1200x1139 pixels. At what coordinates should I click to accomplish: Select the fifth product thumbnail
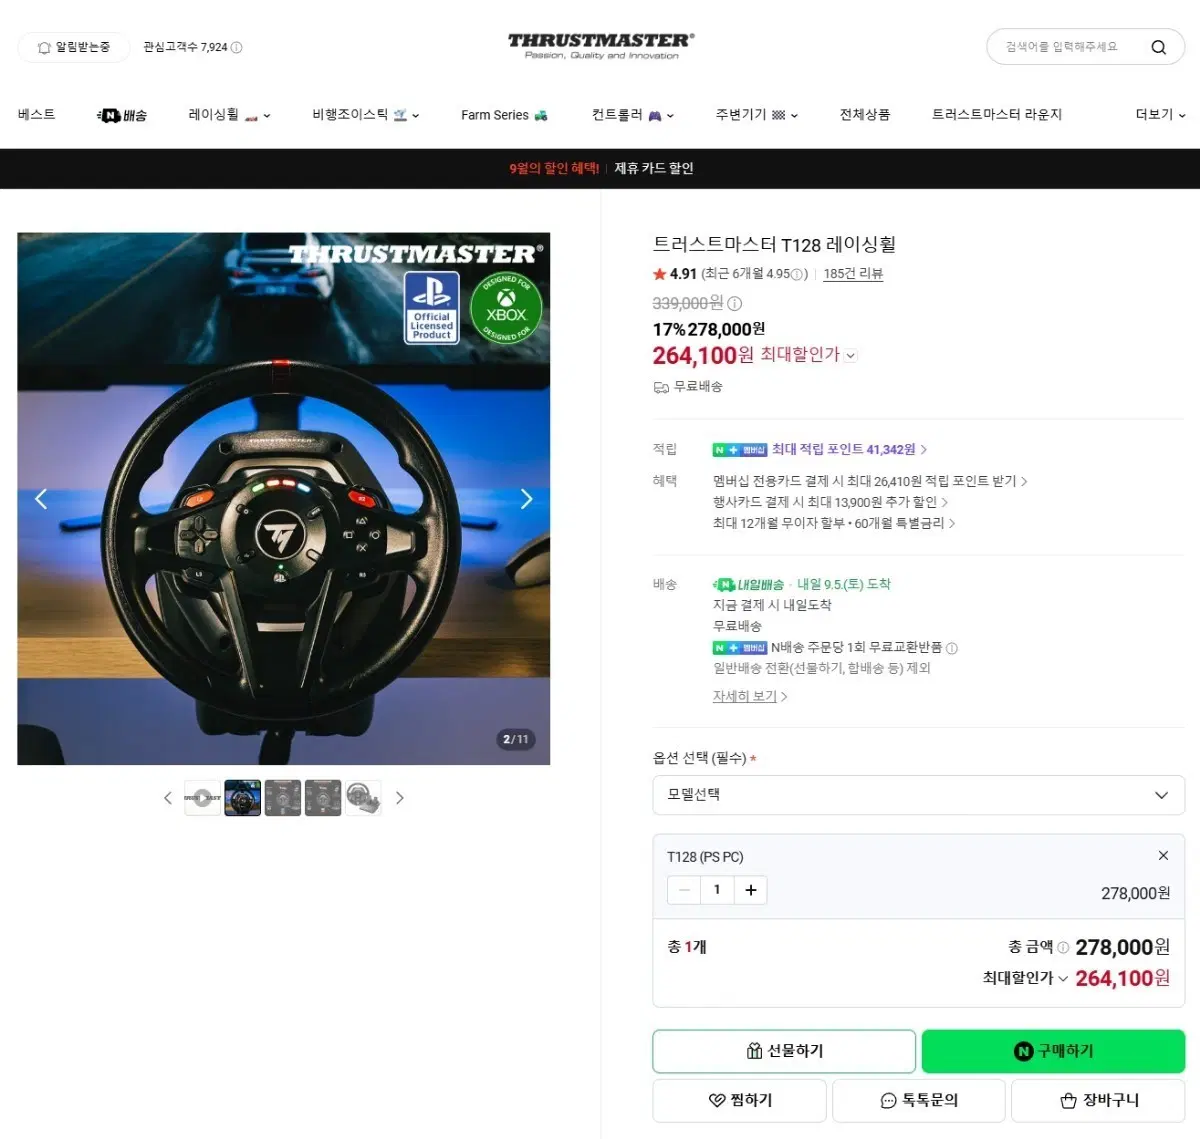pyautogui.click(x=363, y=798)
